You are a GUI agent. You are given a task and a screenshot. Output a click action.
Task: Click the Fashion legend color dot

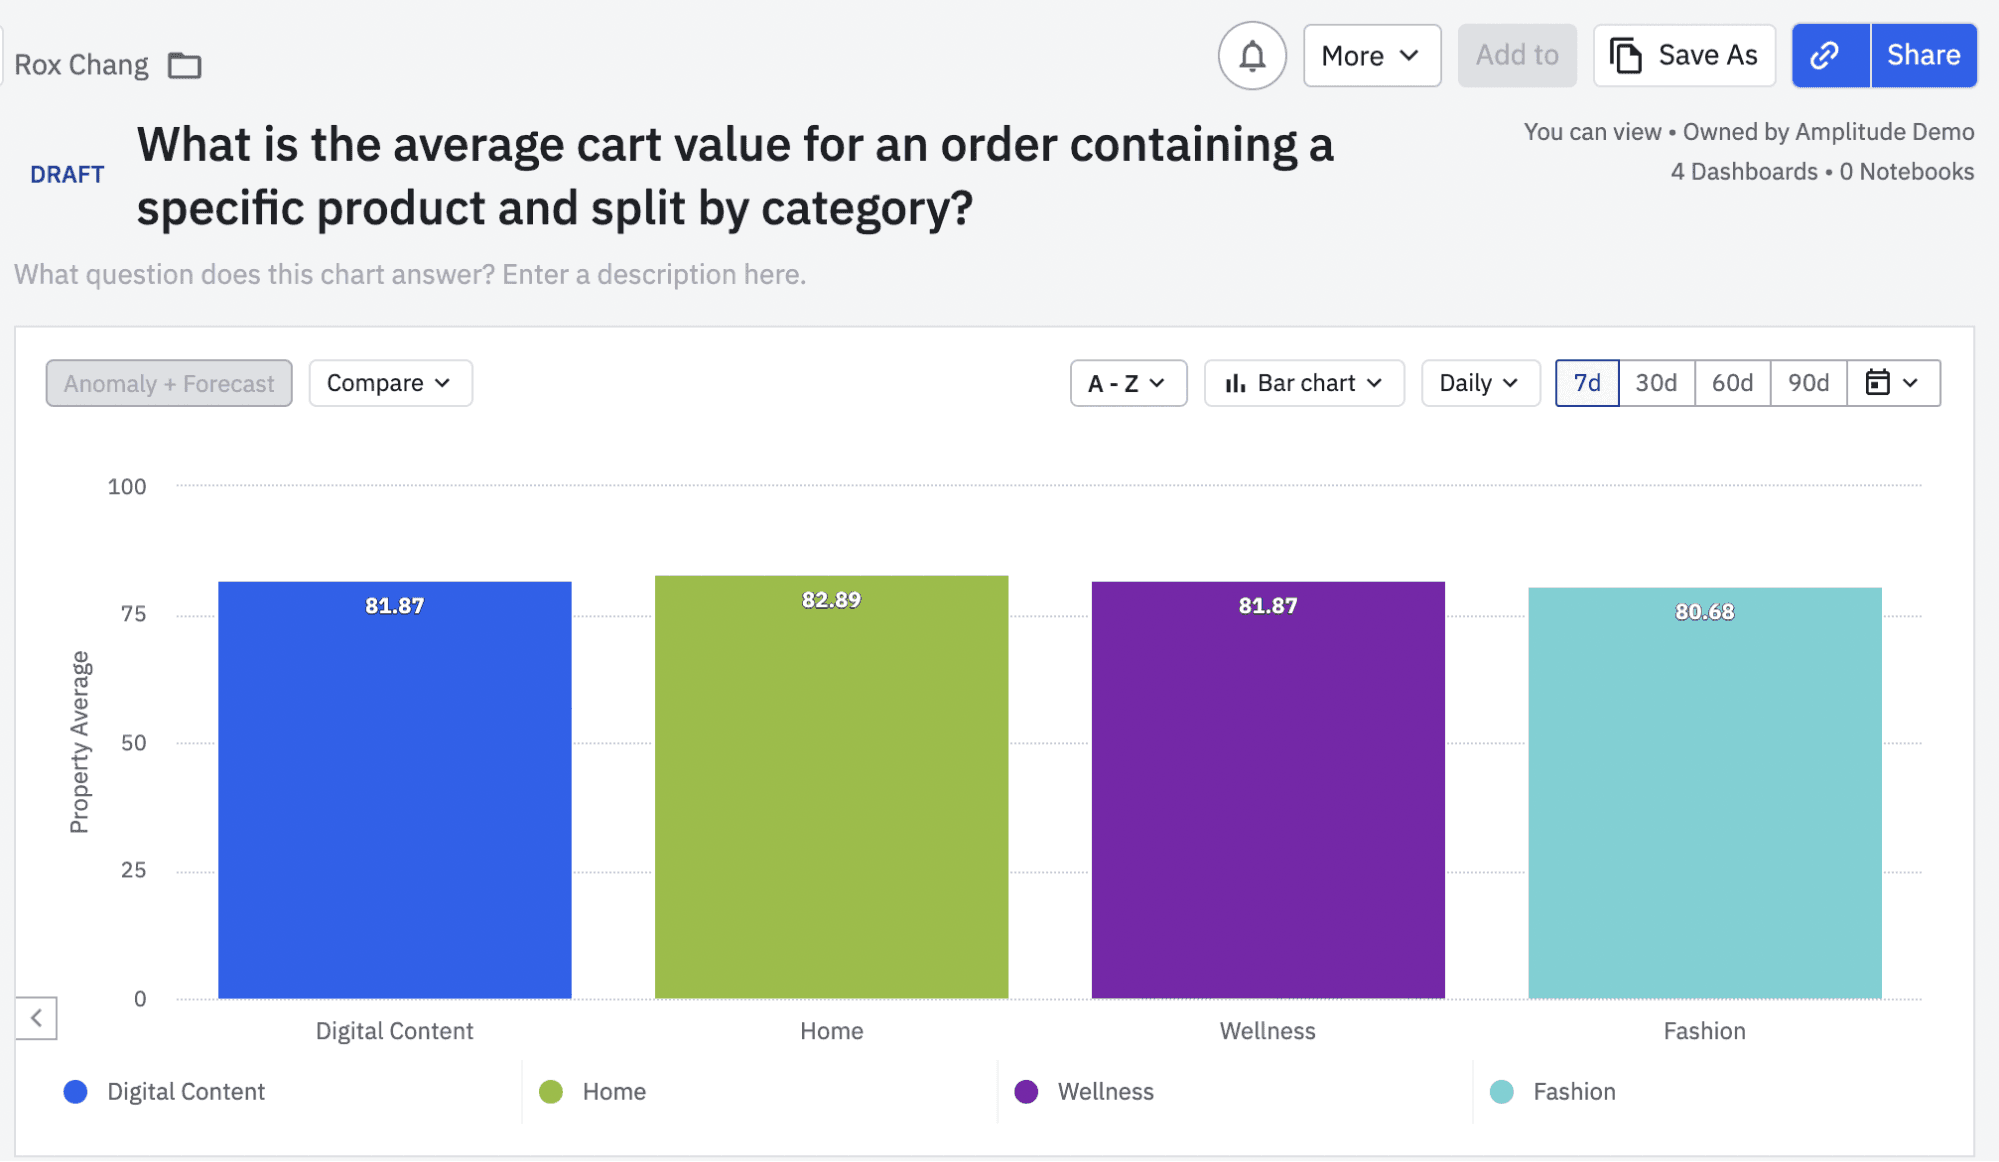tap(1500, 1092)
